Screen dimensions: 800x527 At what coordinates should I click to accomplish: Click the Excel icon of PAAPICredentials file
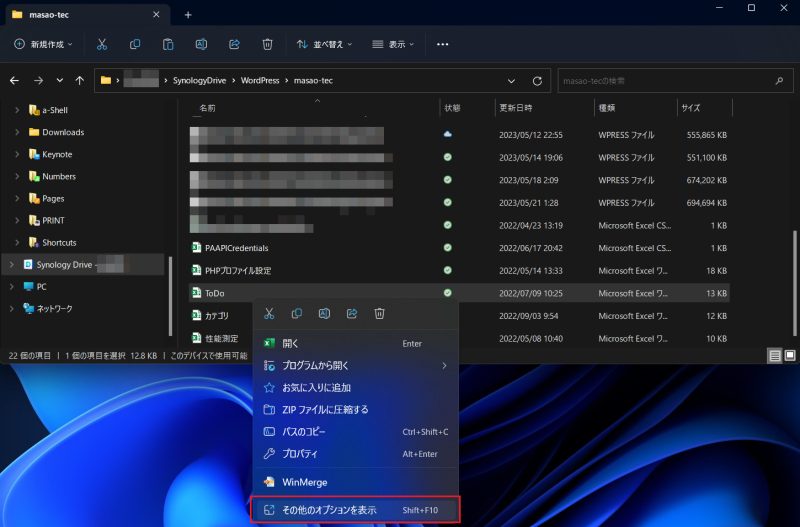tap(196, 248)
